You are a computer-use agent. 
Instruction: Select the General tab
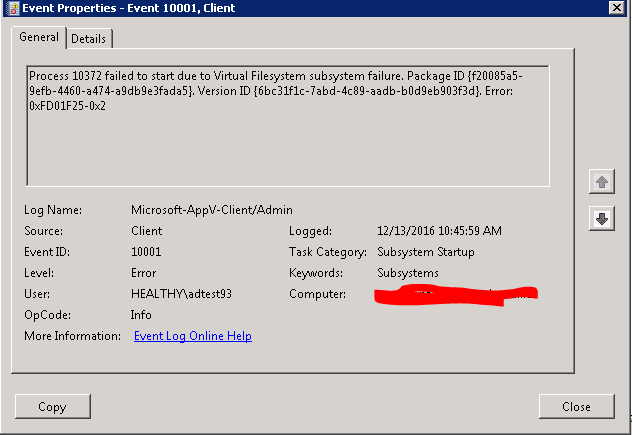pyautogui.click(x=39, y=38)
